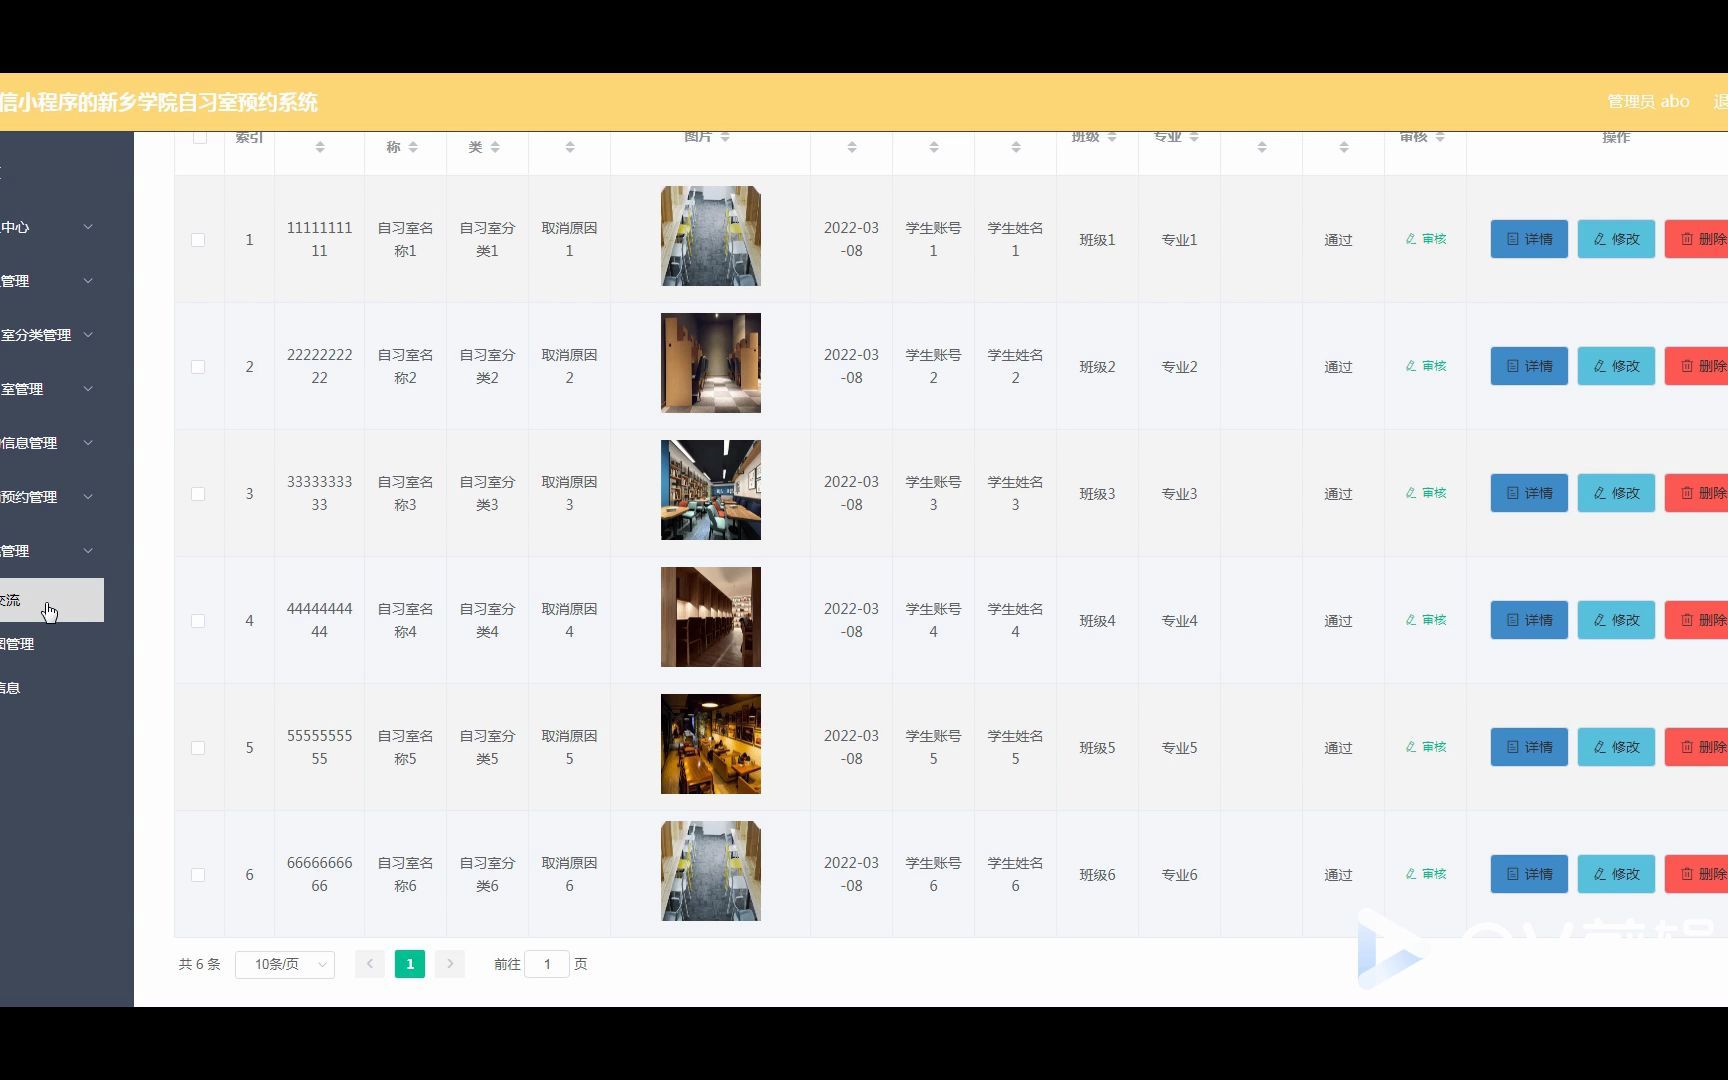The image size is (1728, 1080).
Task: Select 学生姓名 2 cell text
Action: pyautogui.click(x=1015, y=366)
